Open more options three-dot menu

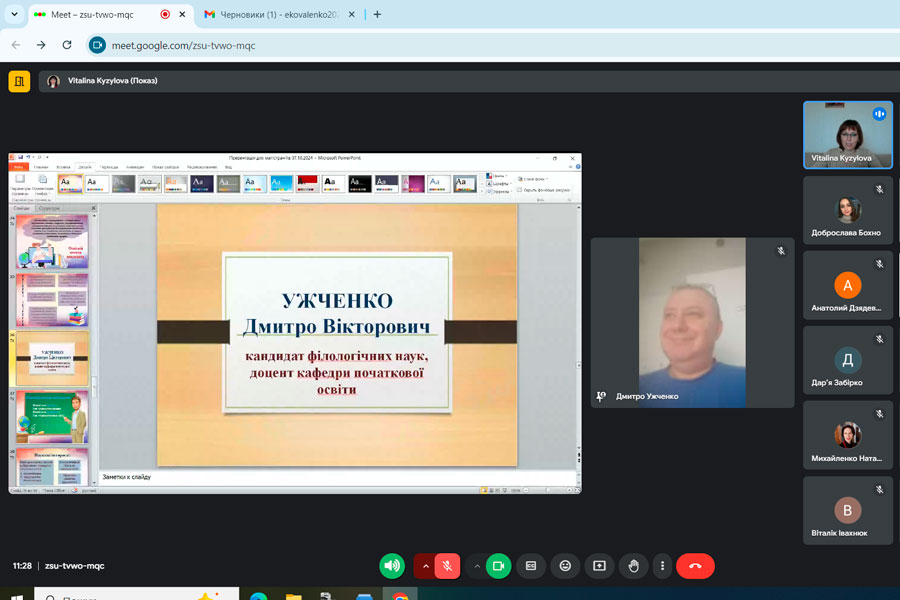[x=662, y=566]
